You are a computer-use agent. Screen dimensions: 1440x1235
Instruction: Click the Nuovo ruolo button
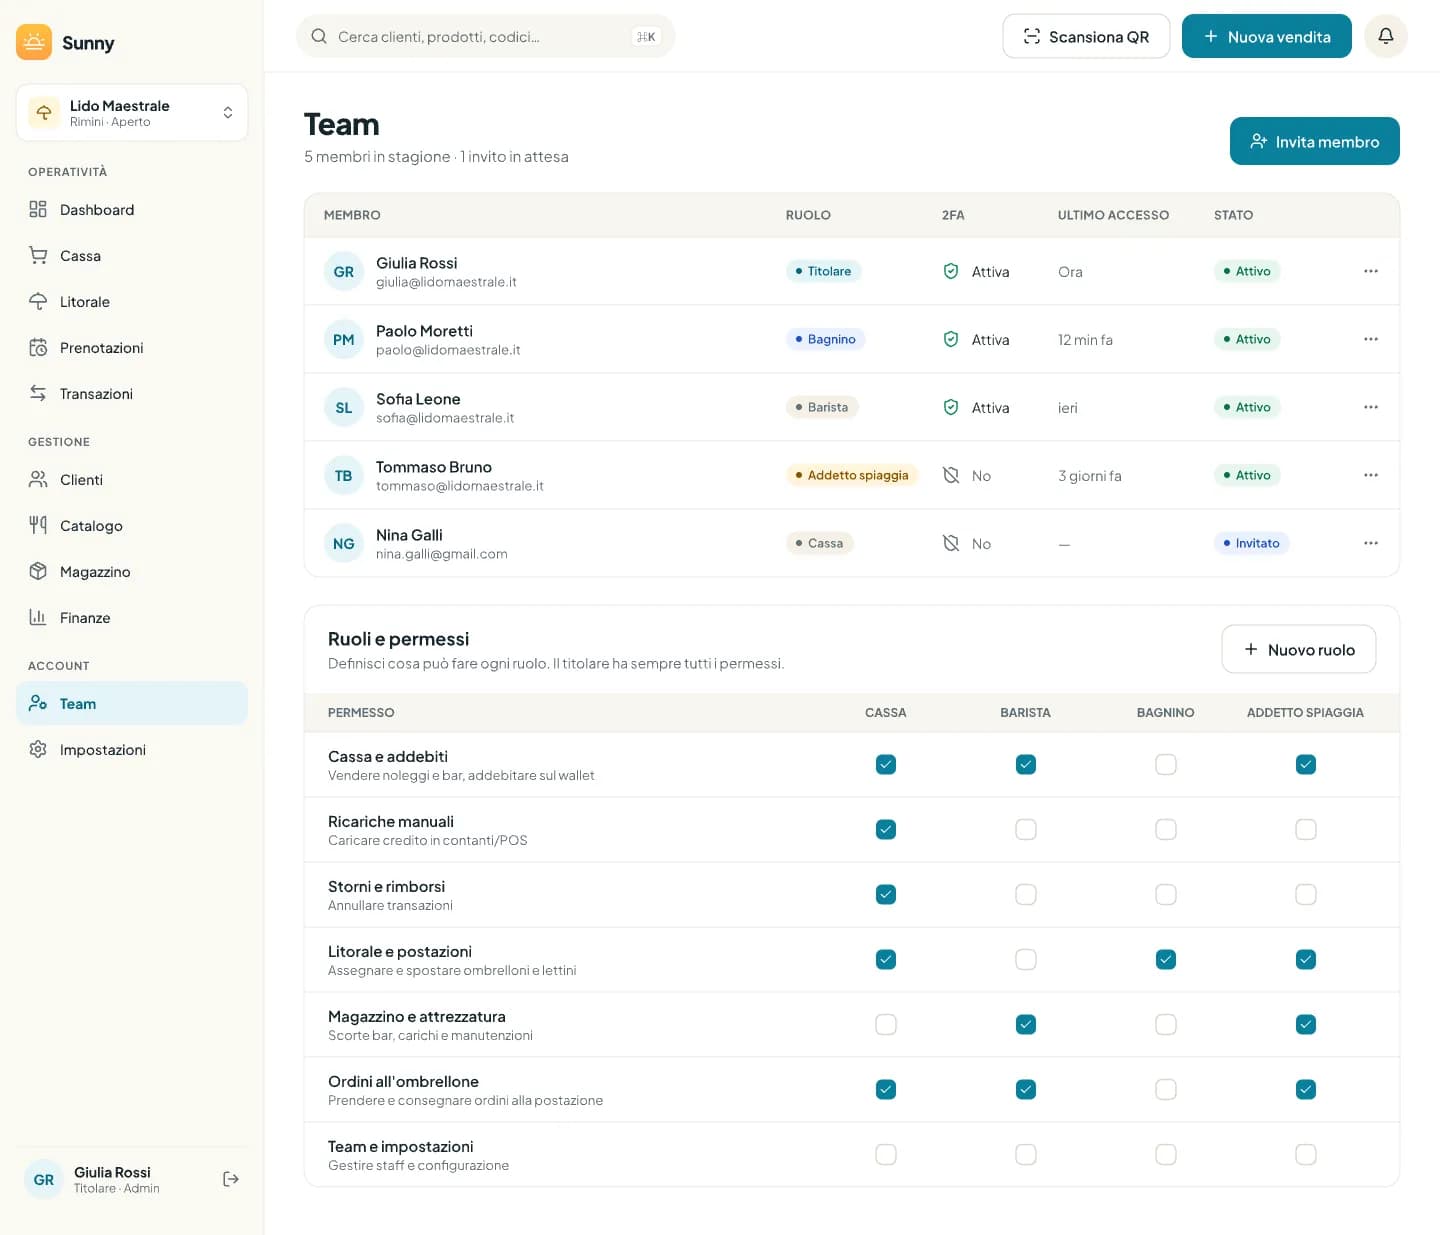pos(1298,649)
